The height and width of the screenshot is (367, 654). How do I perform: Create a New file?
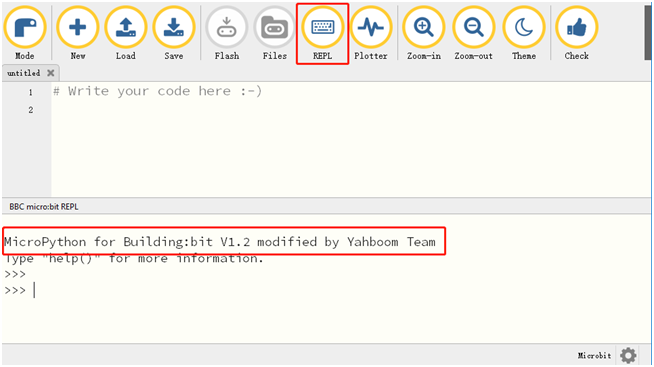click(x=78, y=33)
